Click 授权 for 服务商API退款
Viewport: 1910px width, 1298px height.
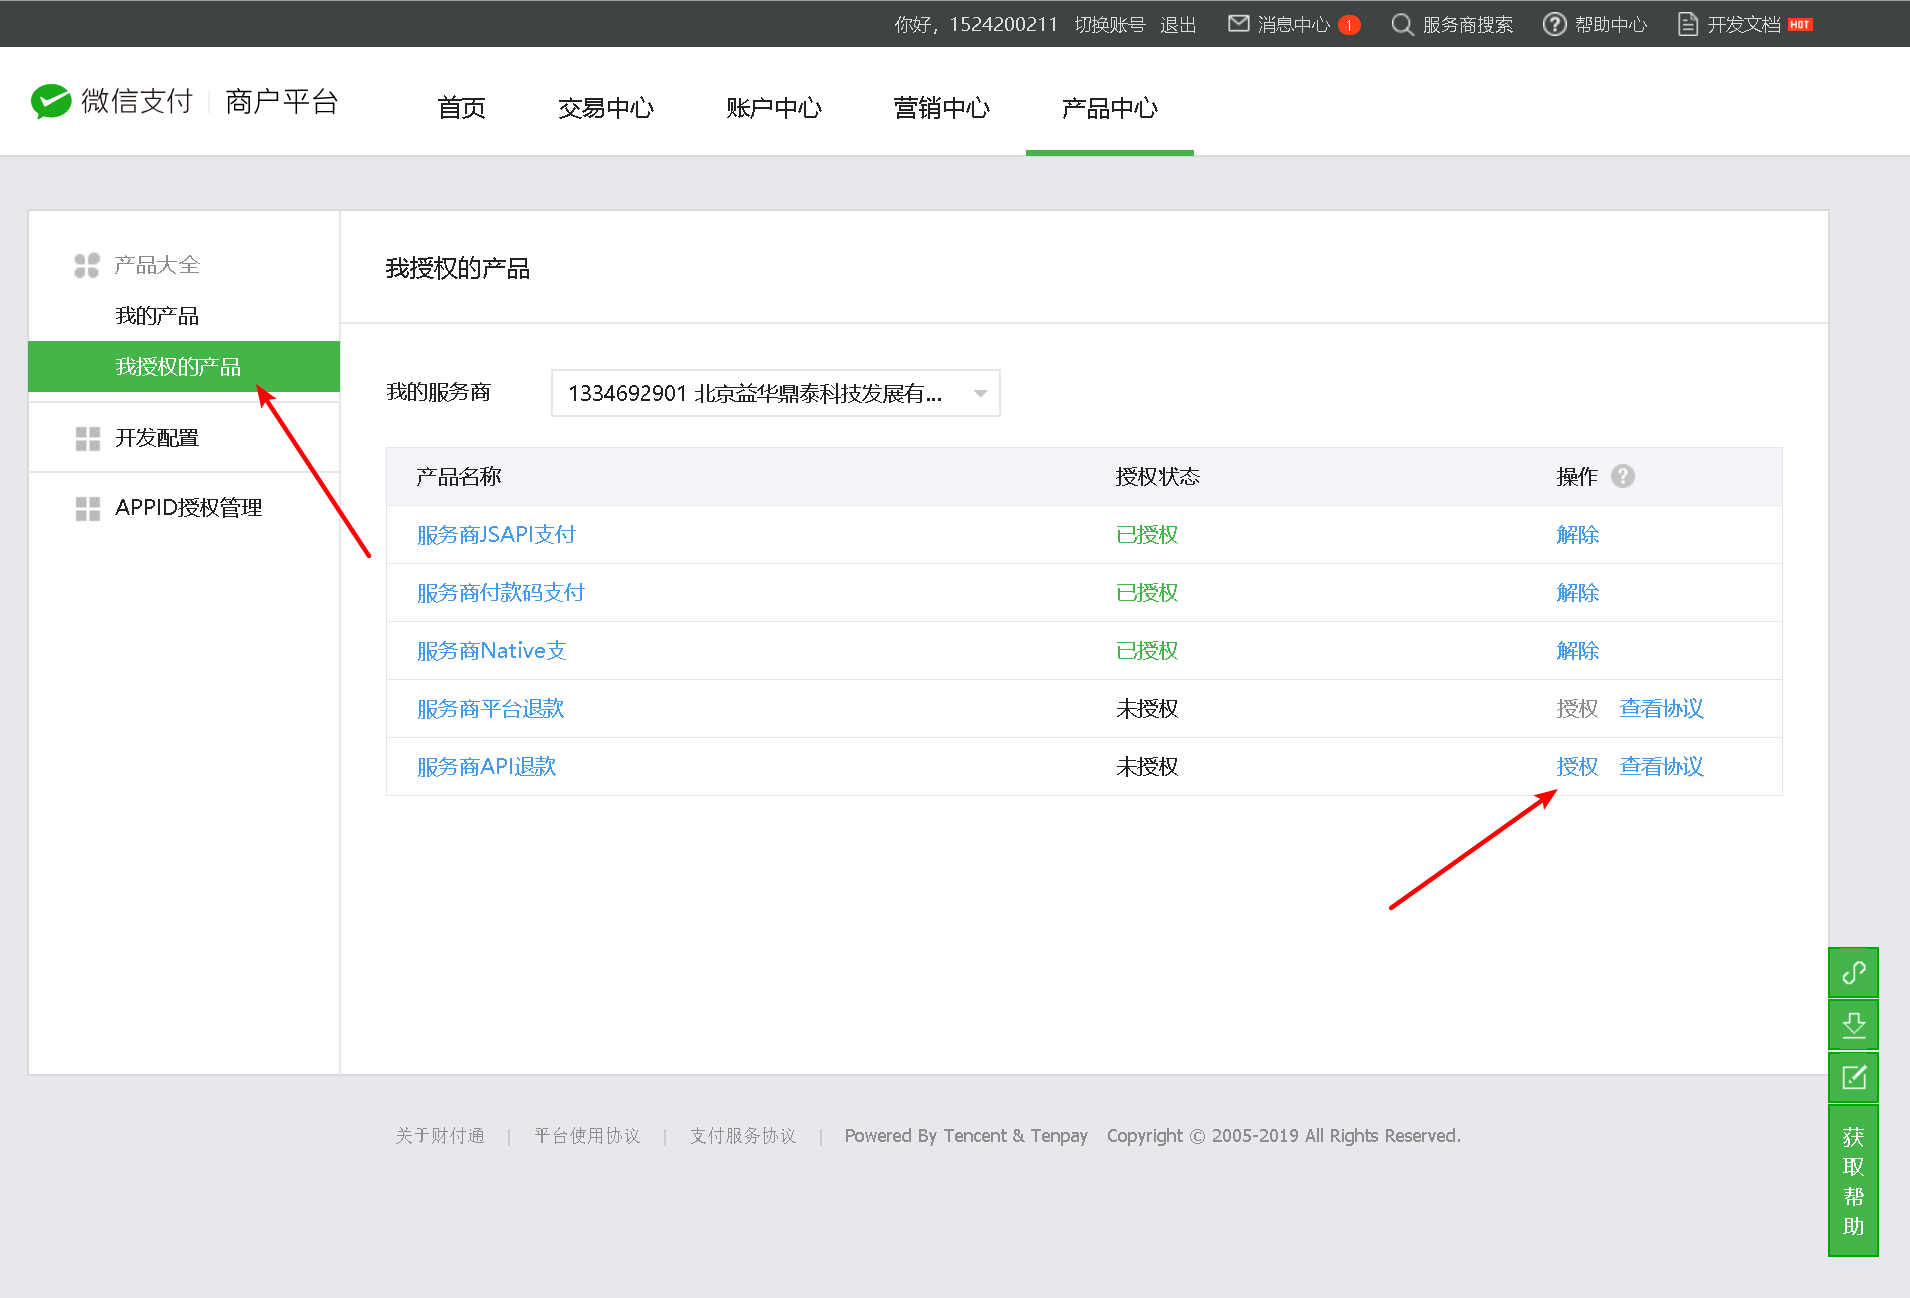1577,767
